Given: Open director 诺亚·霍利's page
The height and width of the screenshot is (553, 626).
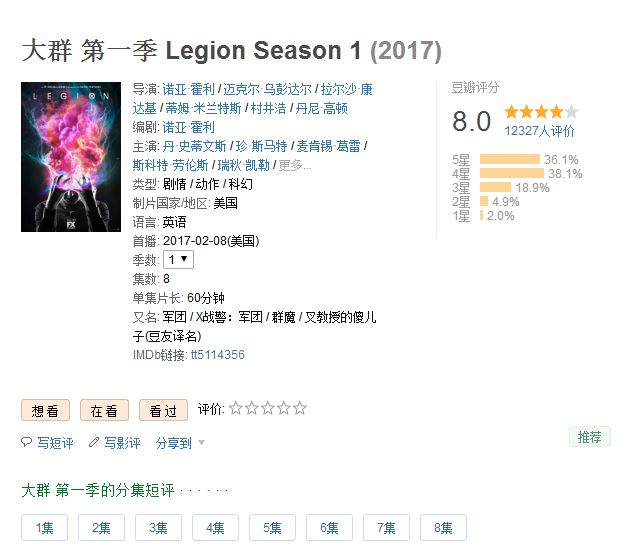Looking at the screenshot, I should tap(188, 89).
